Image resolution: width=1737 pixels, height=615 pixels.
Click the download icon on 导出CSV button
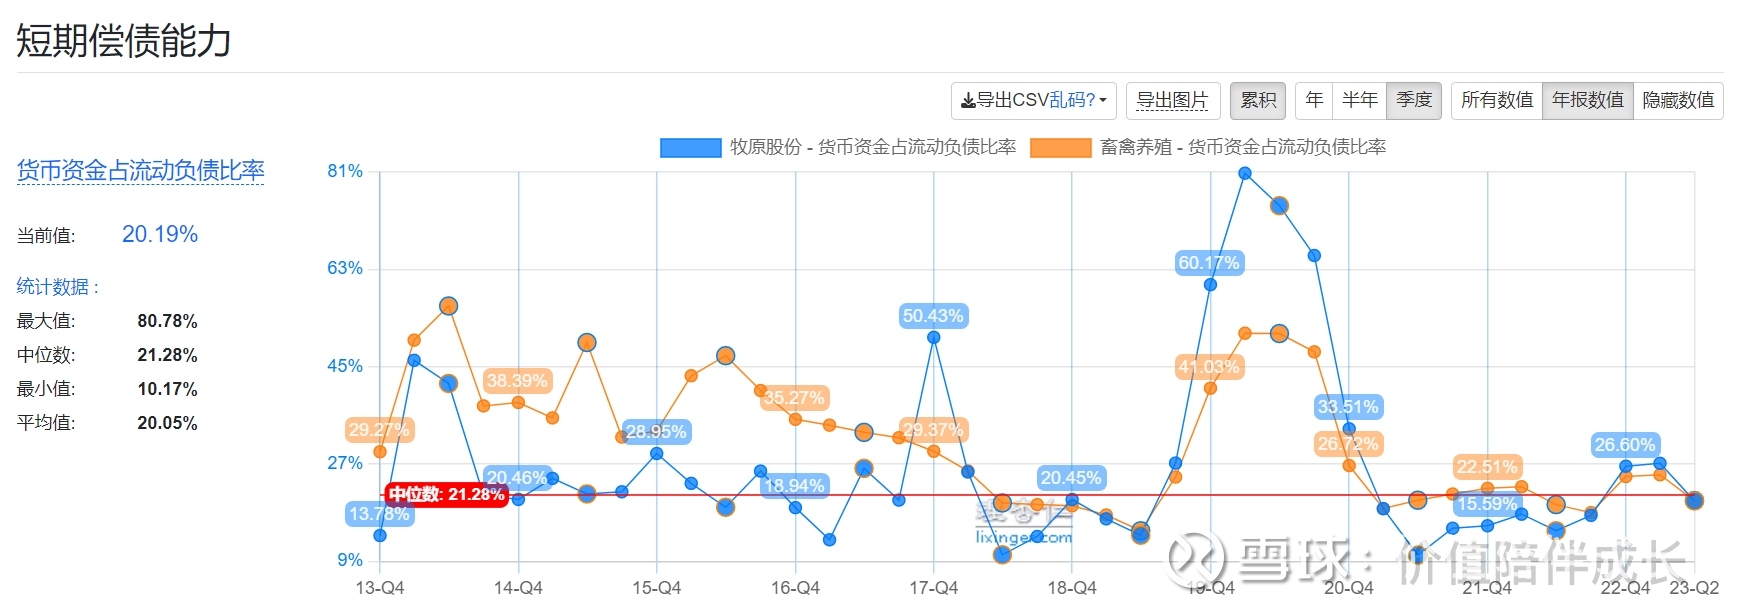[x=968, y=100]
